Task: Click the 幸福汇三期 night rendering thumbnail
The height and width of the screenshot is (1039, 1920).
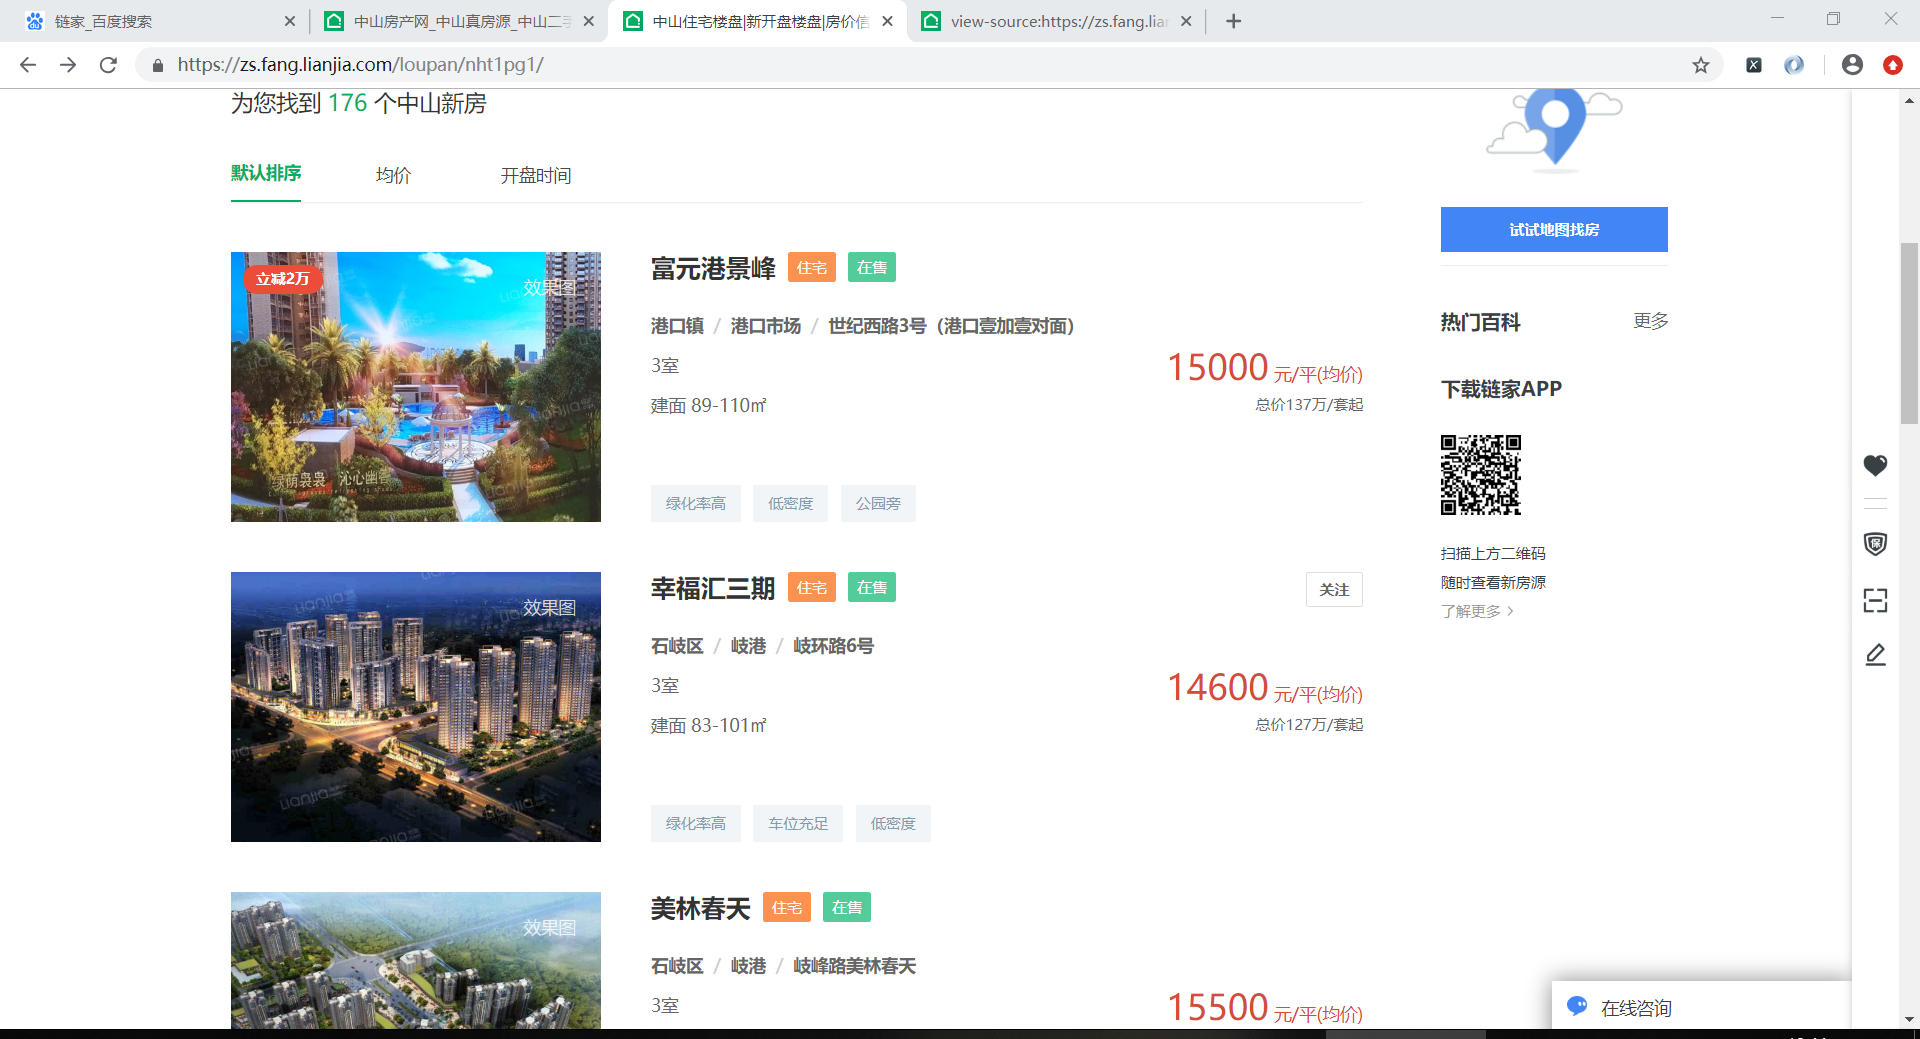Action: [416, 707]
